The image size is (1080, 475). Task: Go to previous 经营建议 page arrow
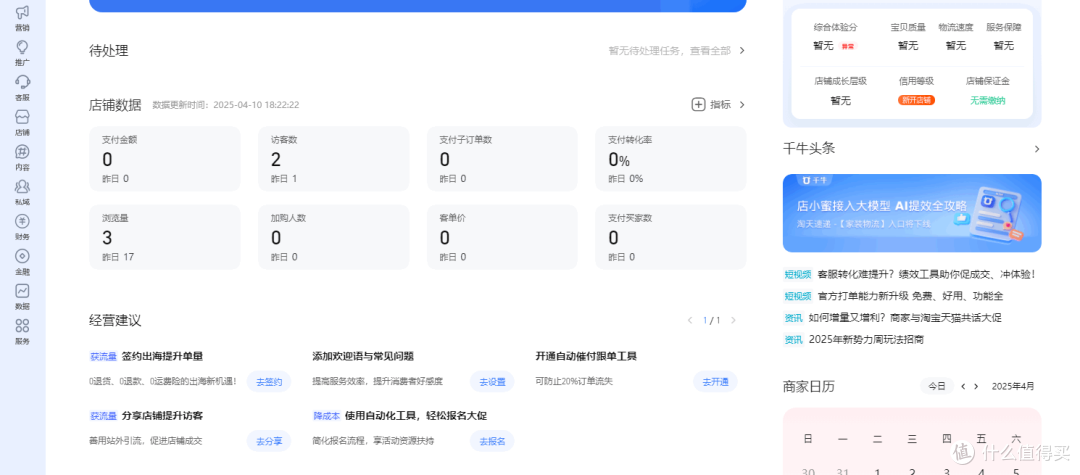coord(689,320)
